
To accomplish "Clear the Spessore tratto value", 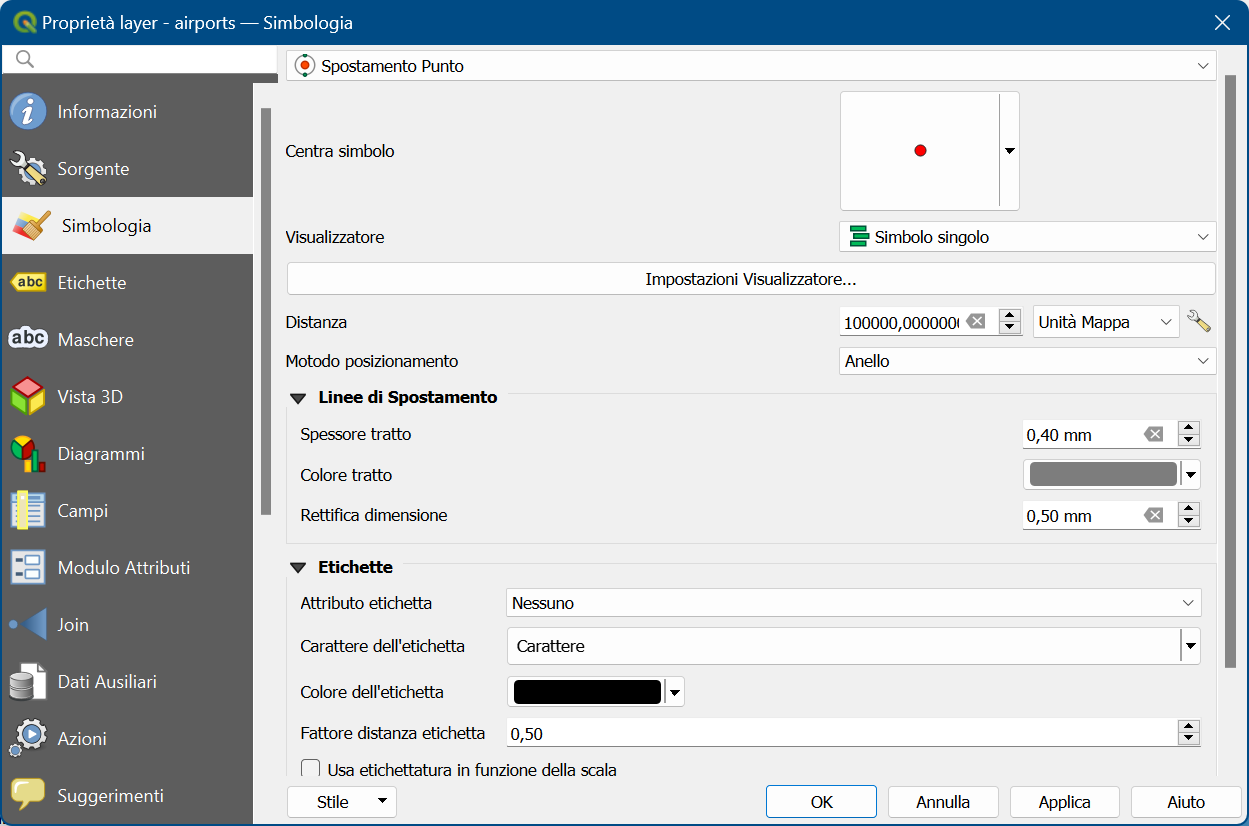I will click(1154, 434).
